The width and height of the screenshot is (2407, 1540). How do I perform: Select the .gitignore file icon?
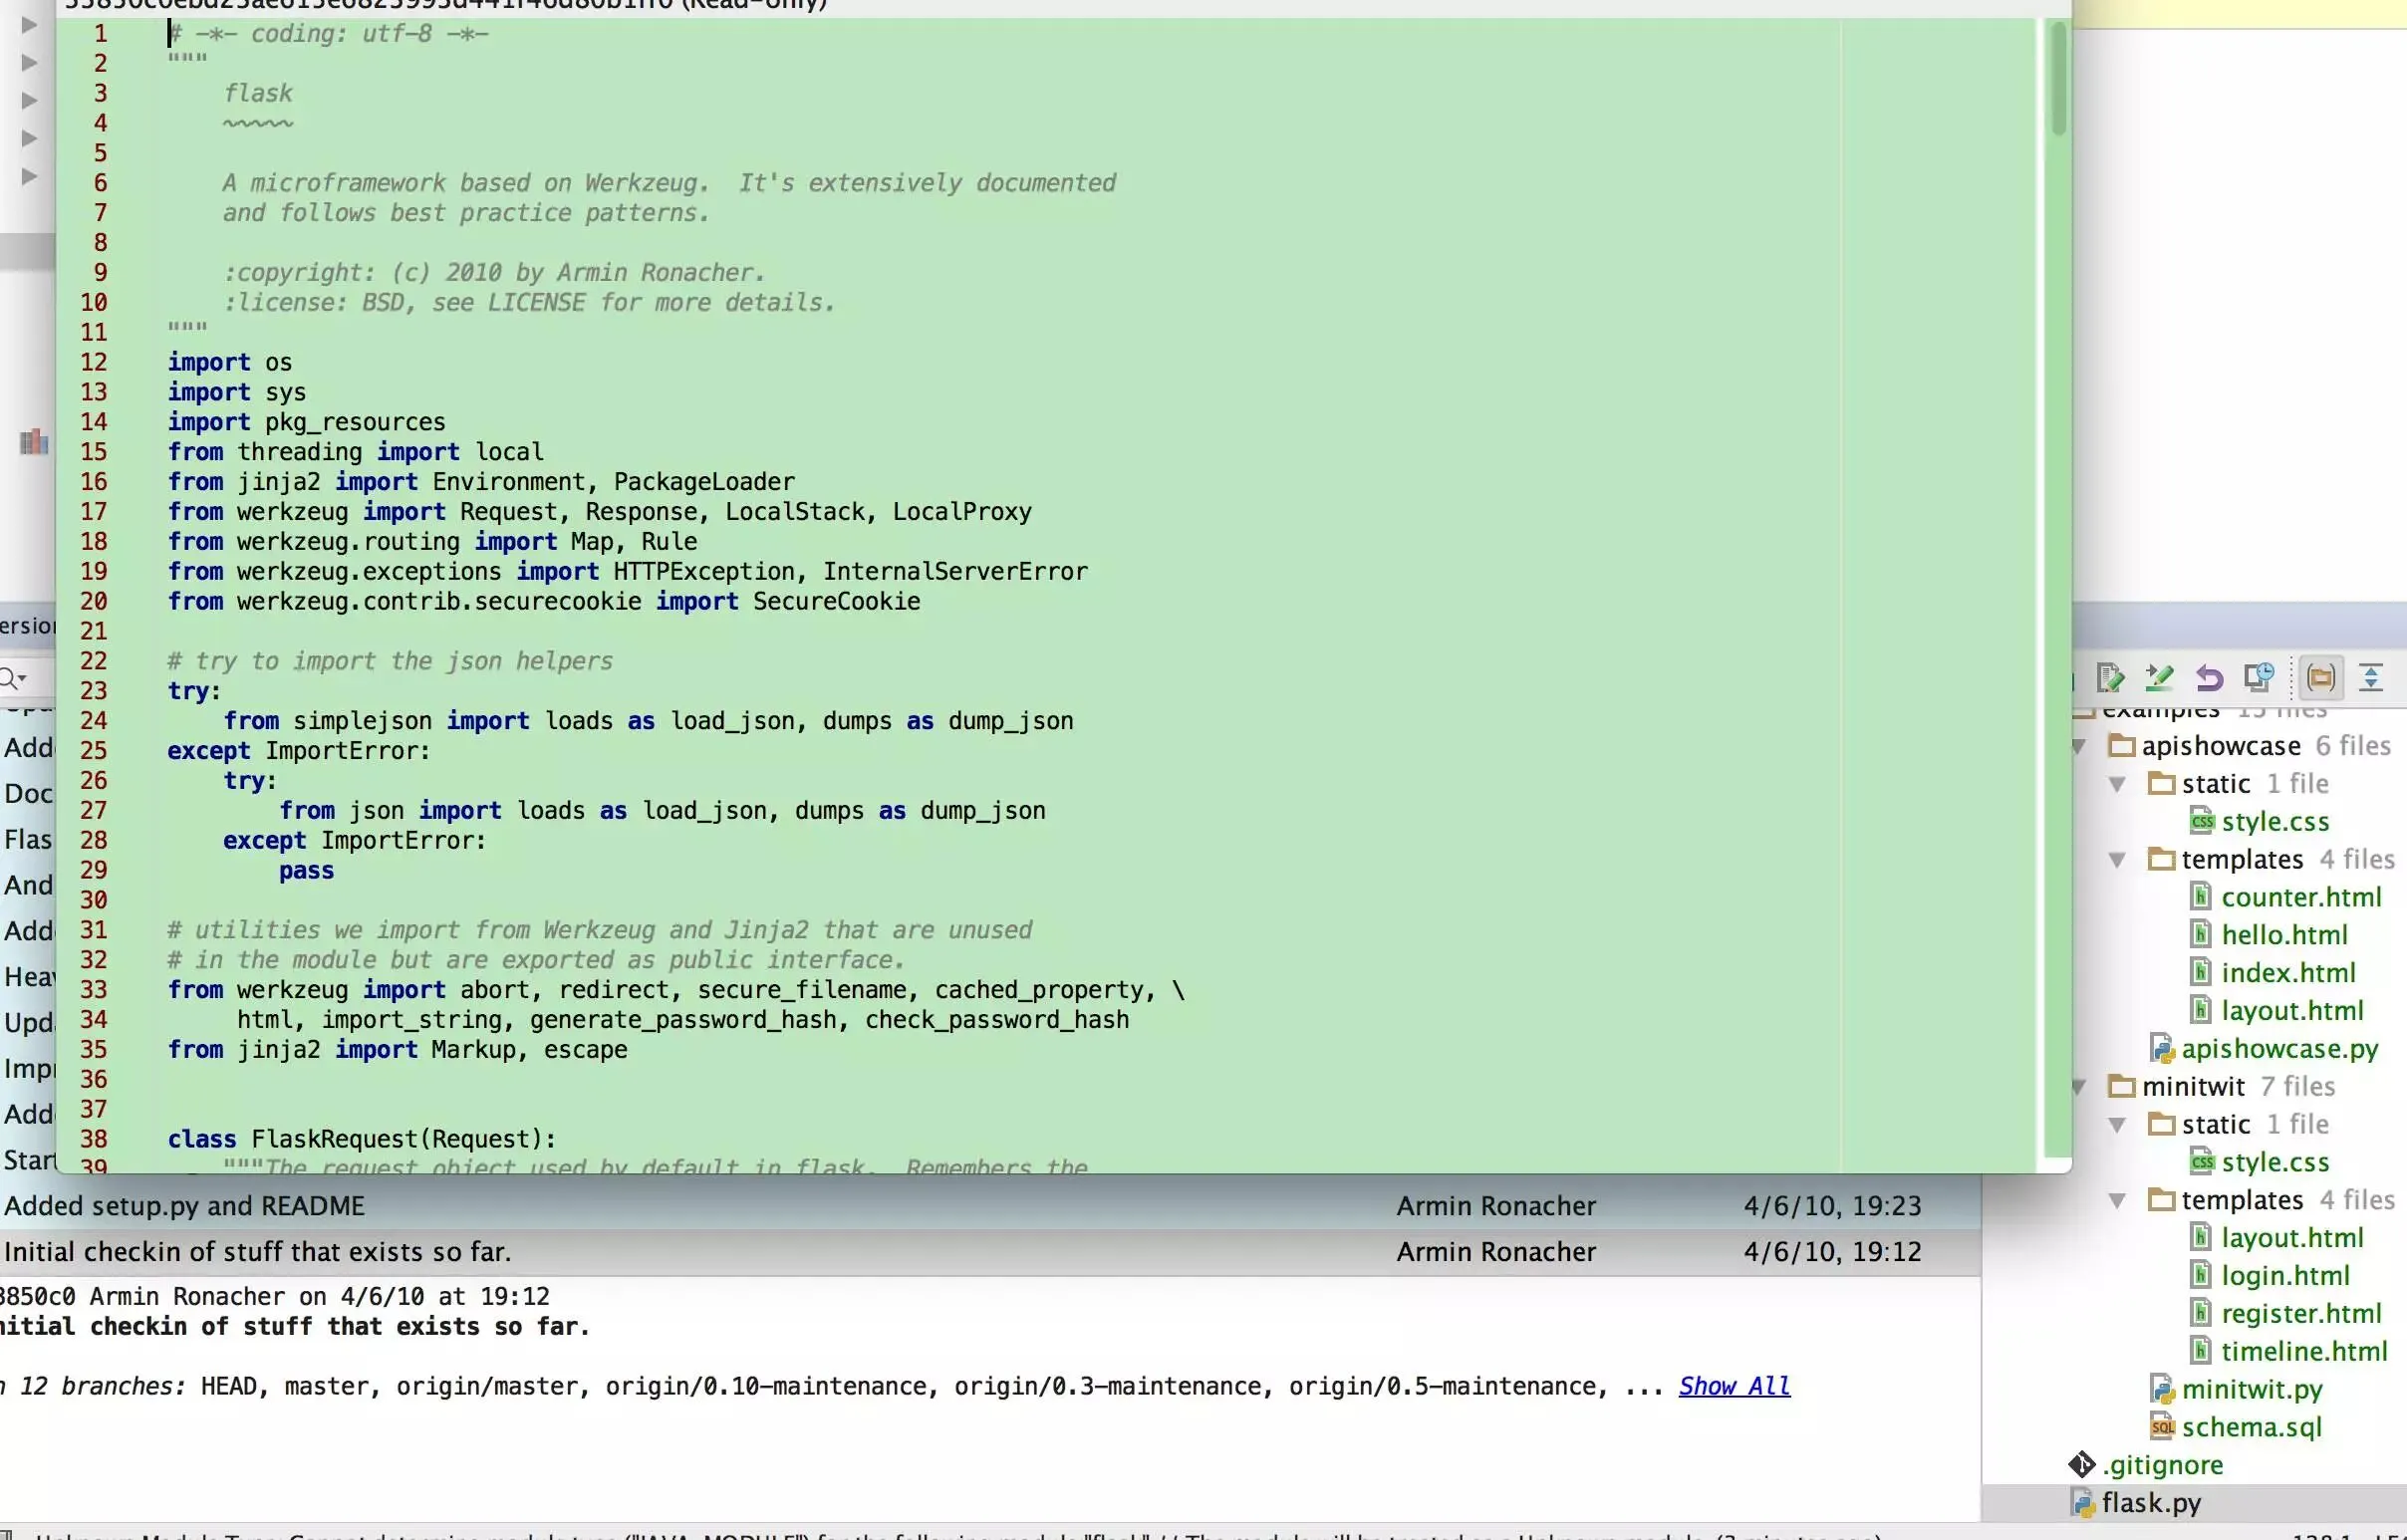coord(2082,1465)
